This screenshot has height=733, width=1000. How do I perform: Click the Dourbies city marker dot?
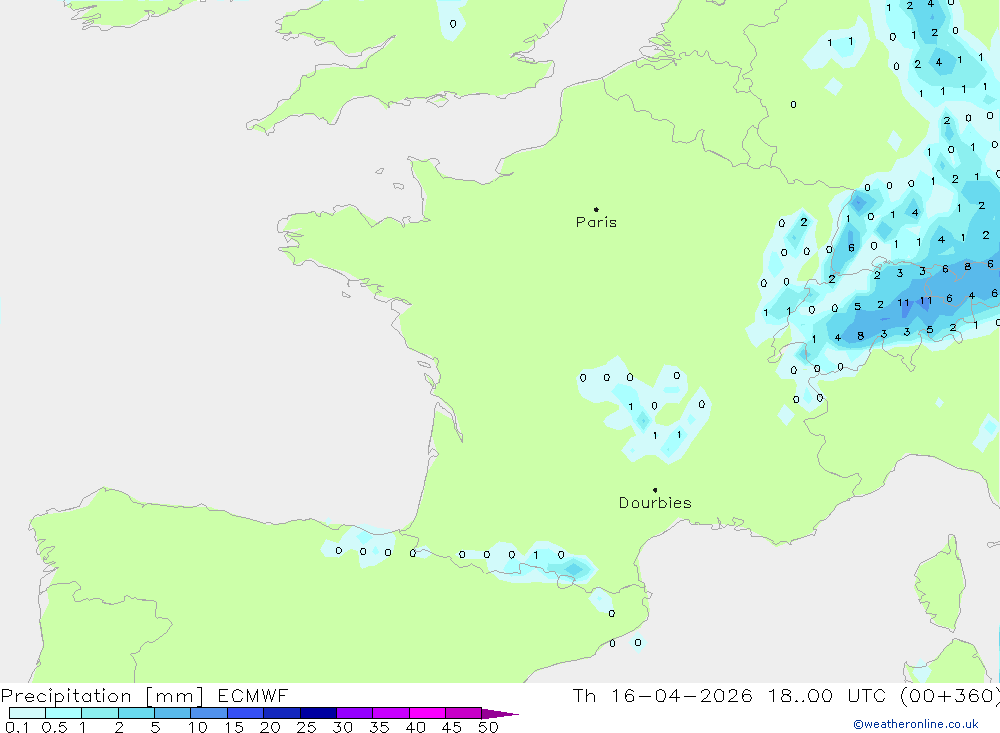click(x=655, y=490)
